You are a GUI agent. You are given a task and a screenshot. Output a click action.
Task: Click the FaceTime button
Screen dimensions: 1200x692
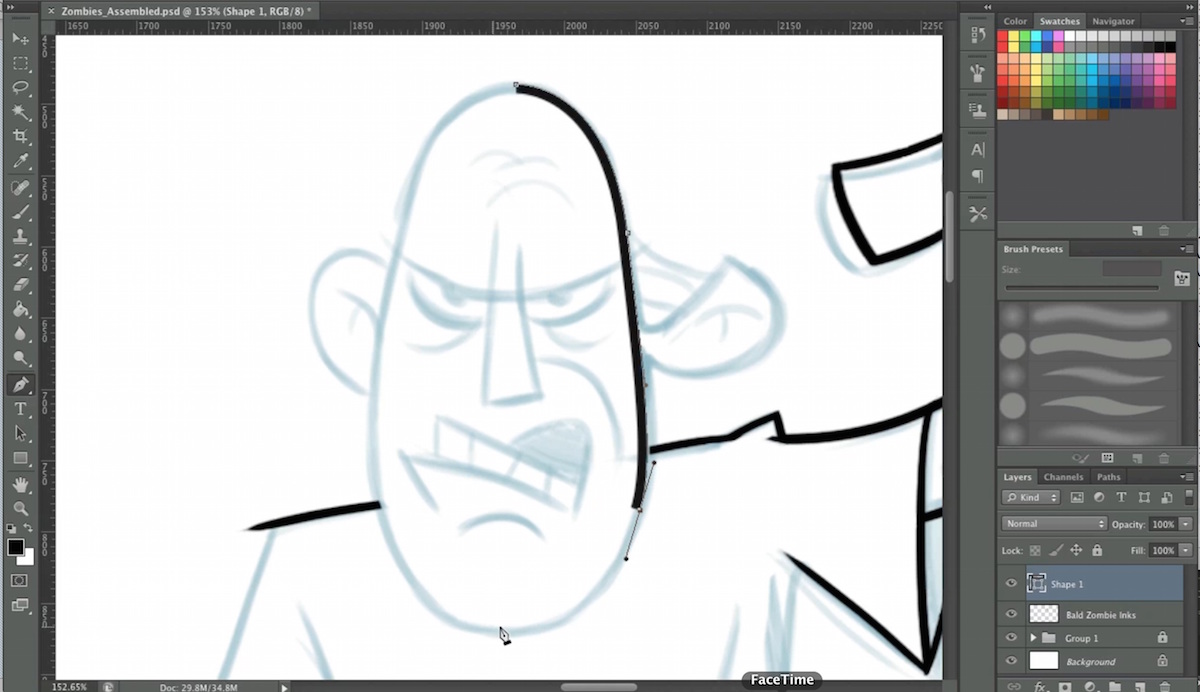[x=781, y=679]
